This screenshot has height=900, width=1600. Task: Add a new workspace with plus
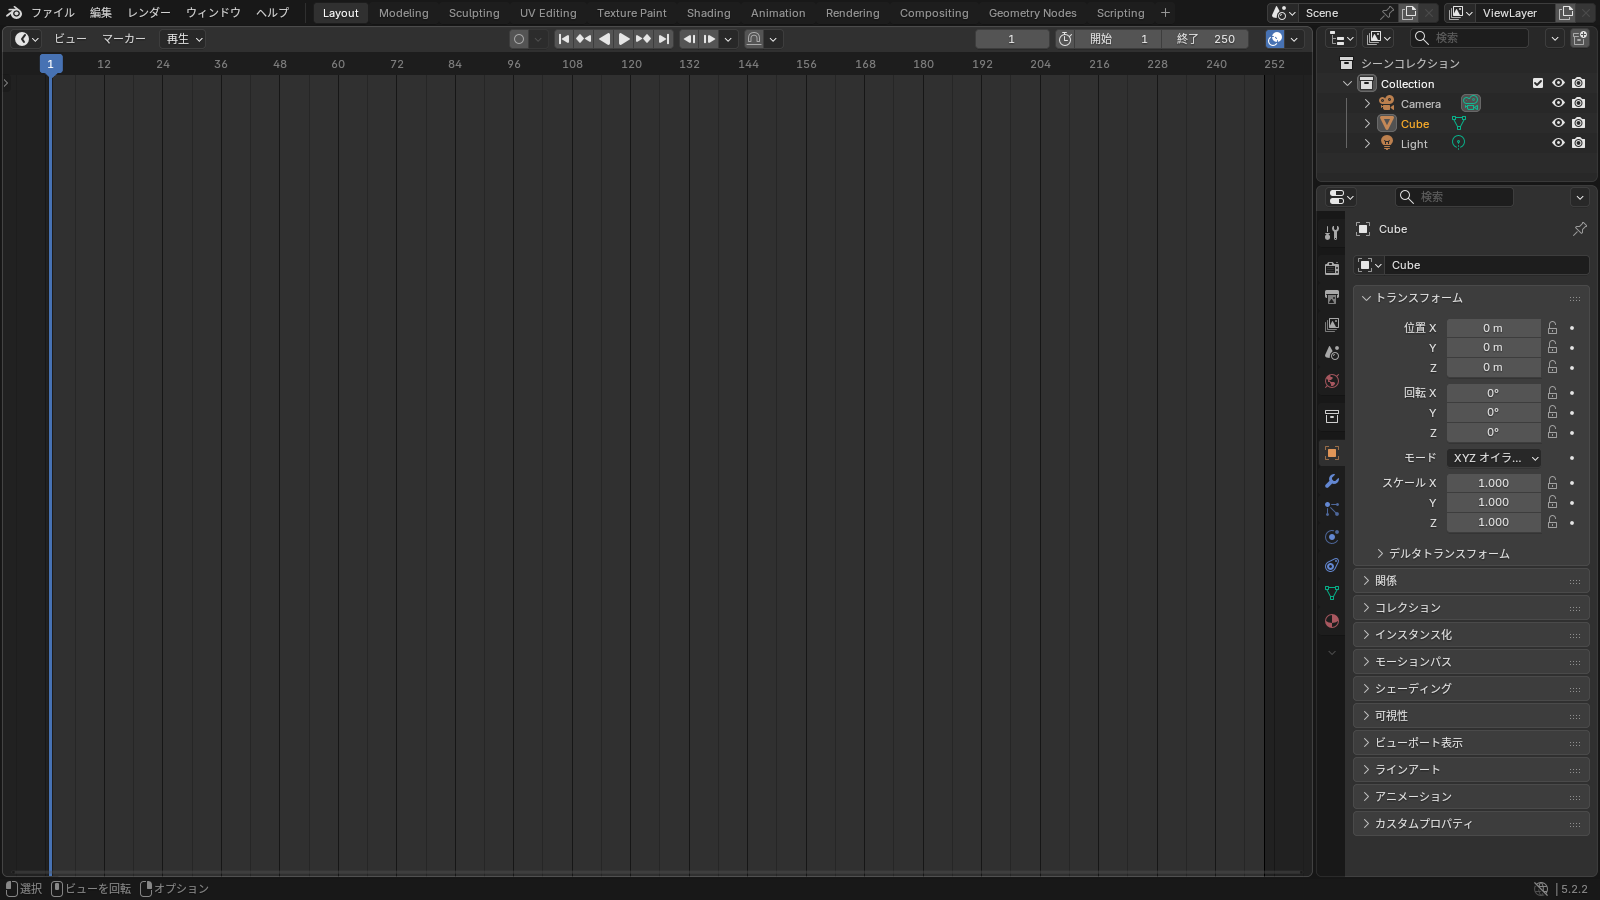click(1165, 13)
